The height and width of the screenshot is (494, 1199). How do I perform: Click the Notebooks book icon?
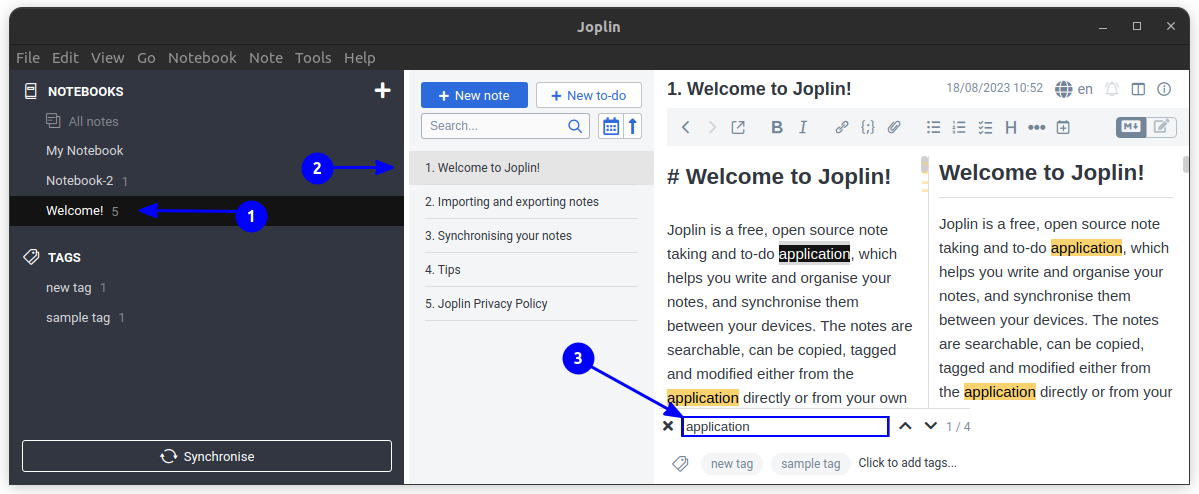(31, 91)
